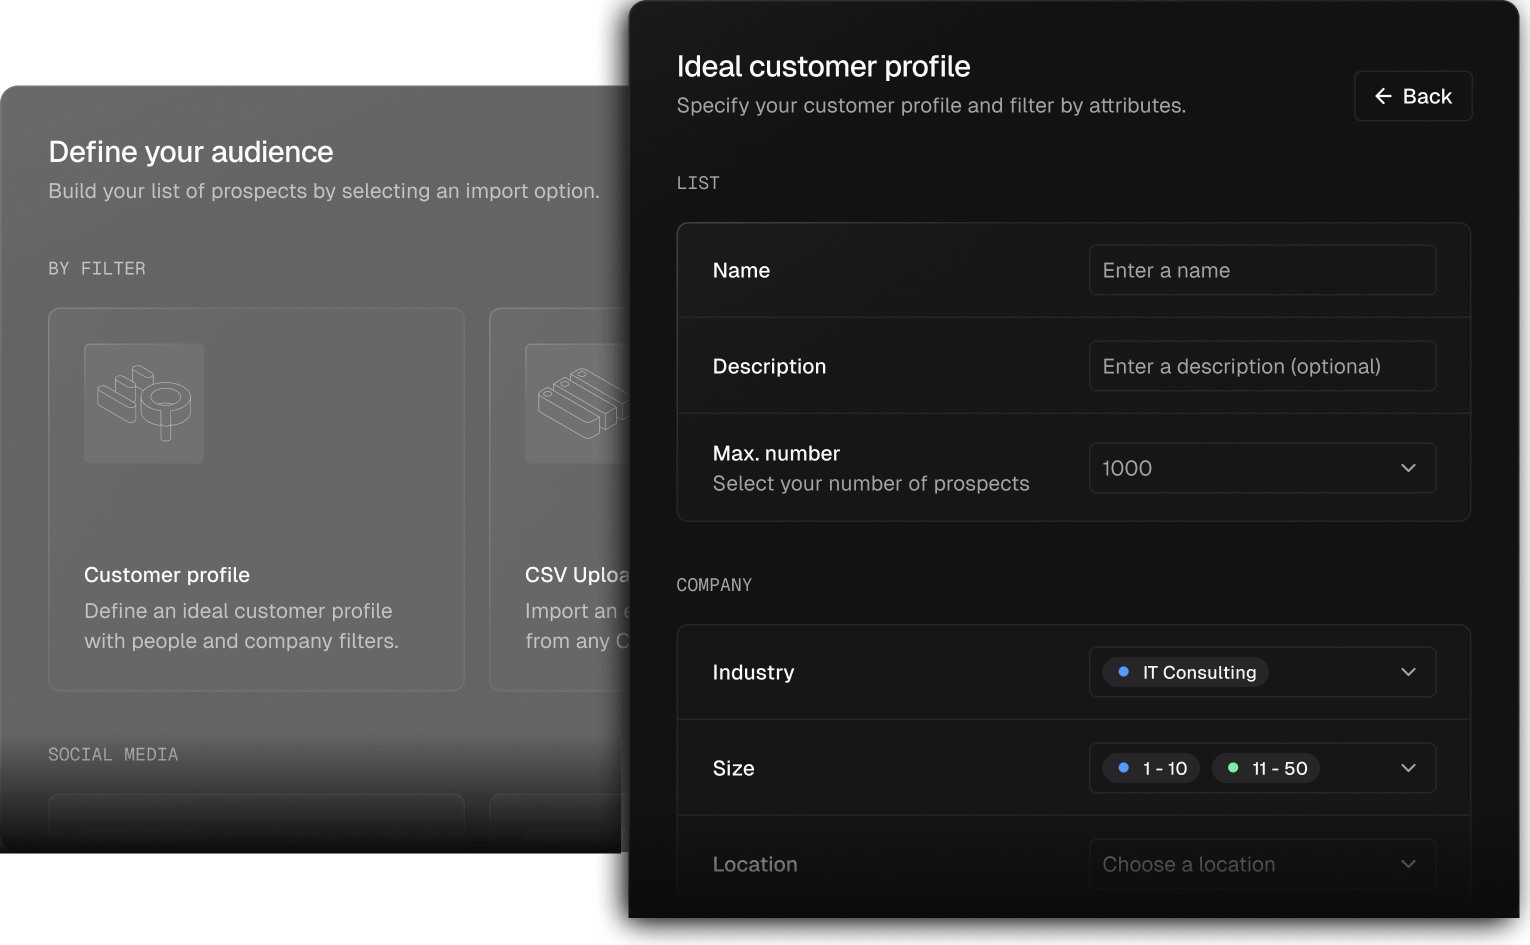Click the Max. number dropdown chevron

click(1408, 468)
